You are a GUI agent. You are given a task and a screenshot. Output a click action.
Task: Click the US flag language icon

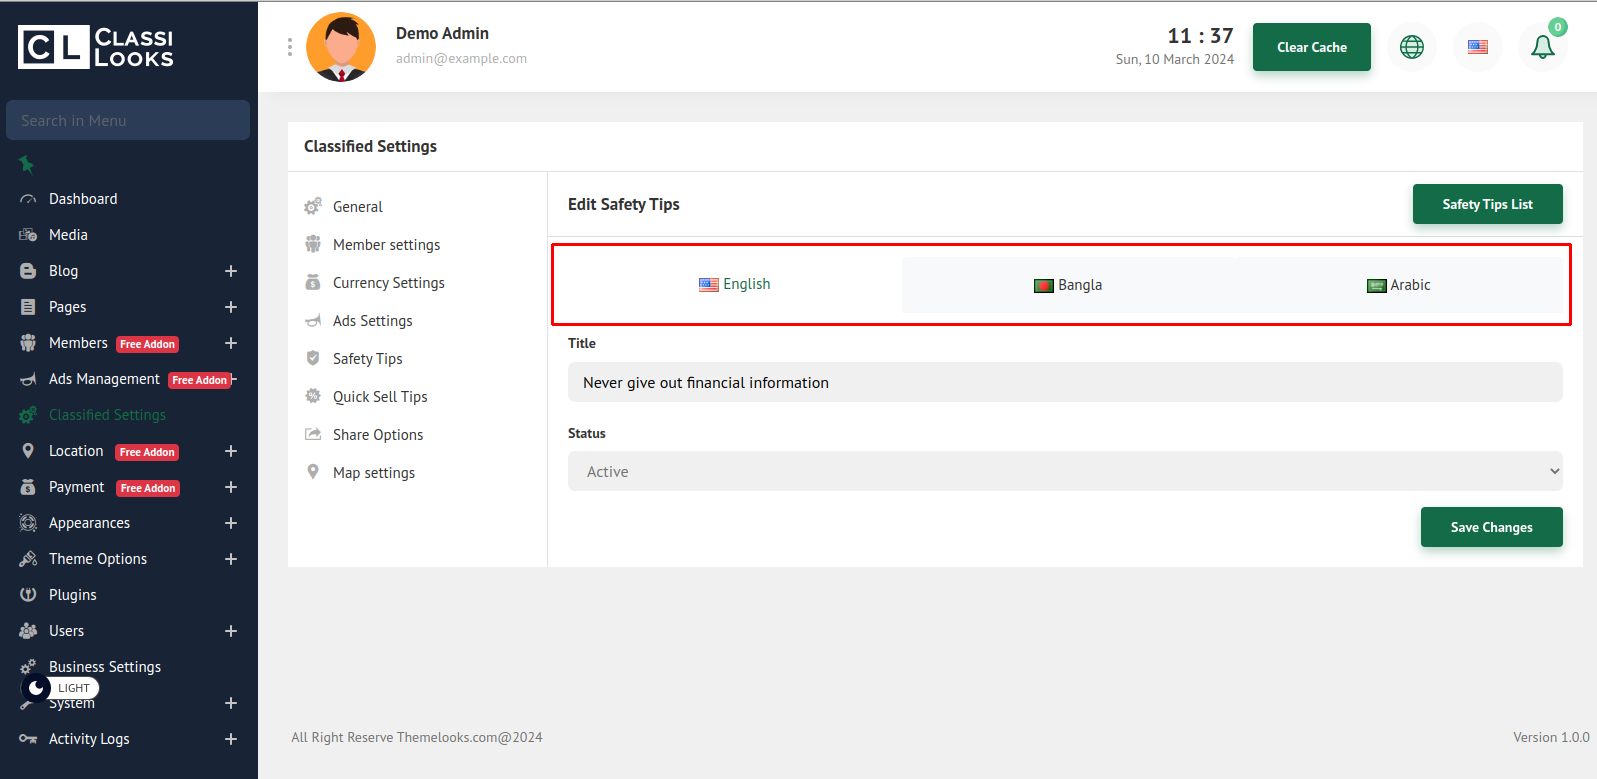1477,47
